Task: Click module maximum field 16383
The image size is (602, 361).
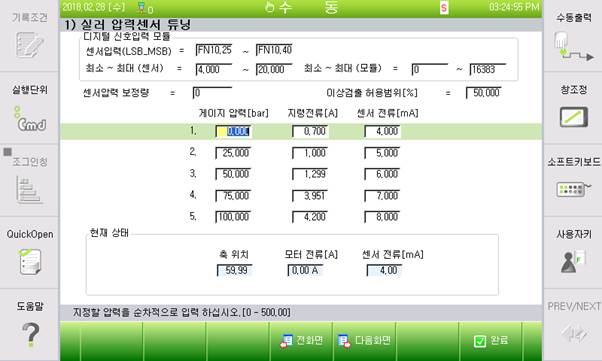Action: click(488, 70)
